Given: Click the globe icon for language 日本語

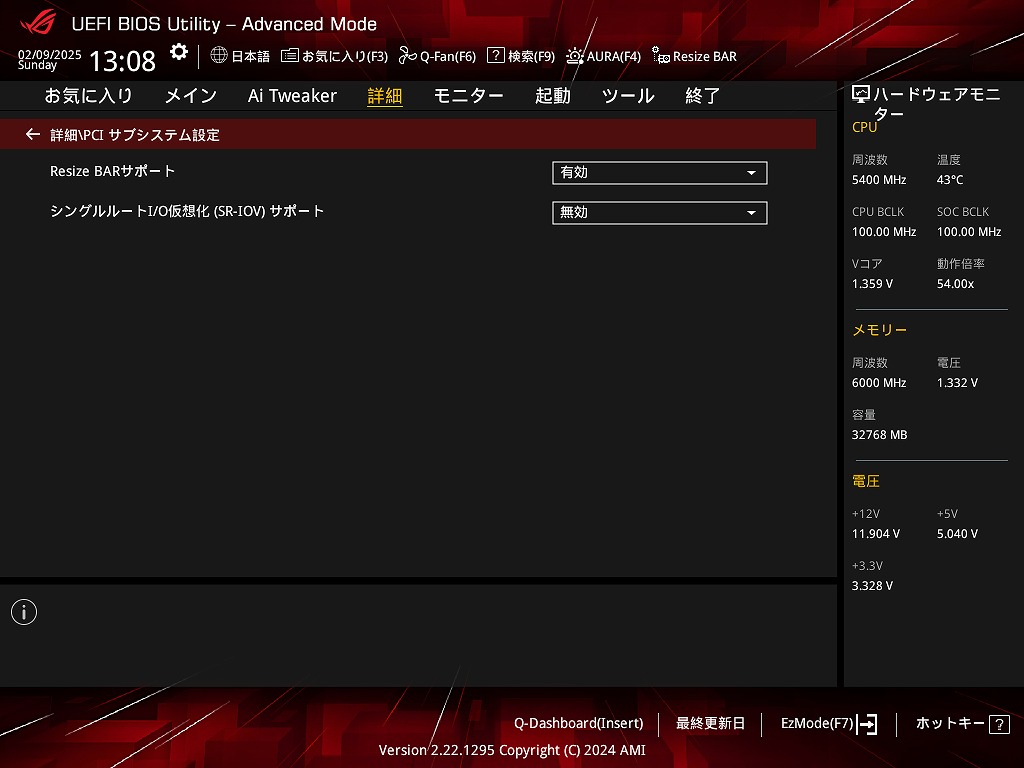Looking at the screenshot, I should point(219,55).
